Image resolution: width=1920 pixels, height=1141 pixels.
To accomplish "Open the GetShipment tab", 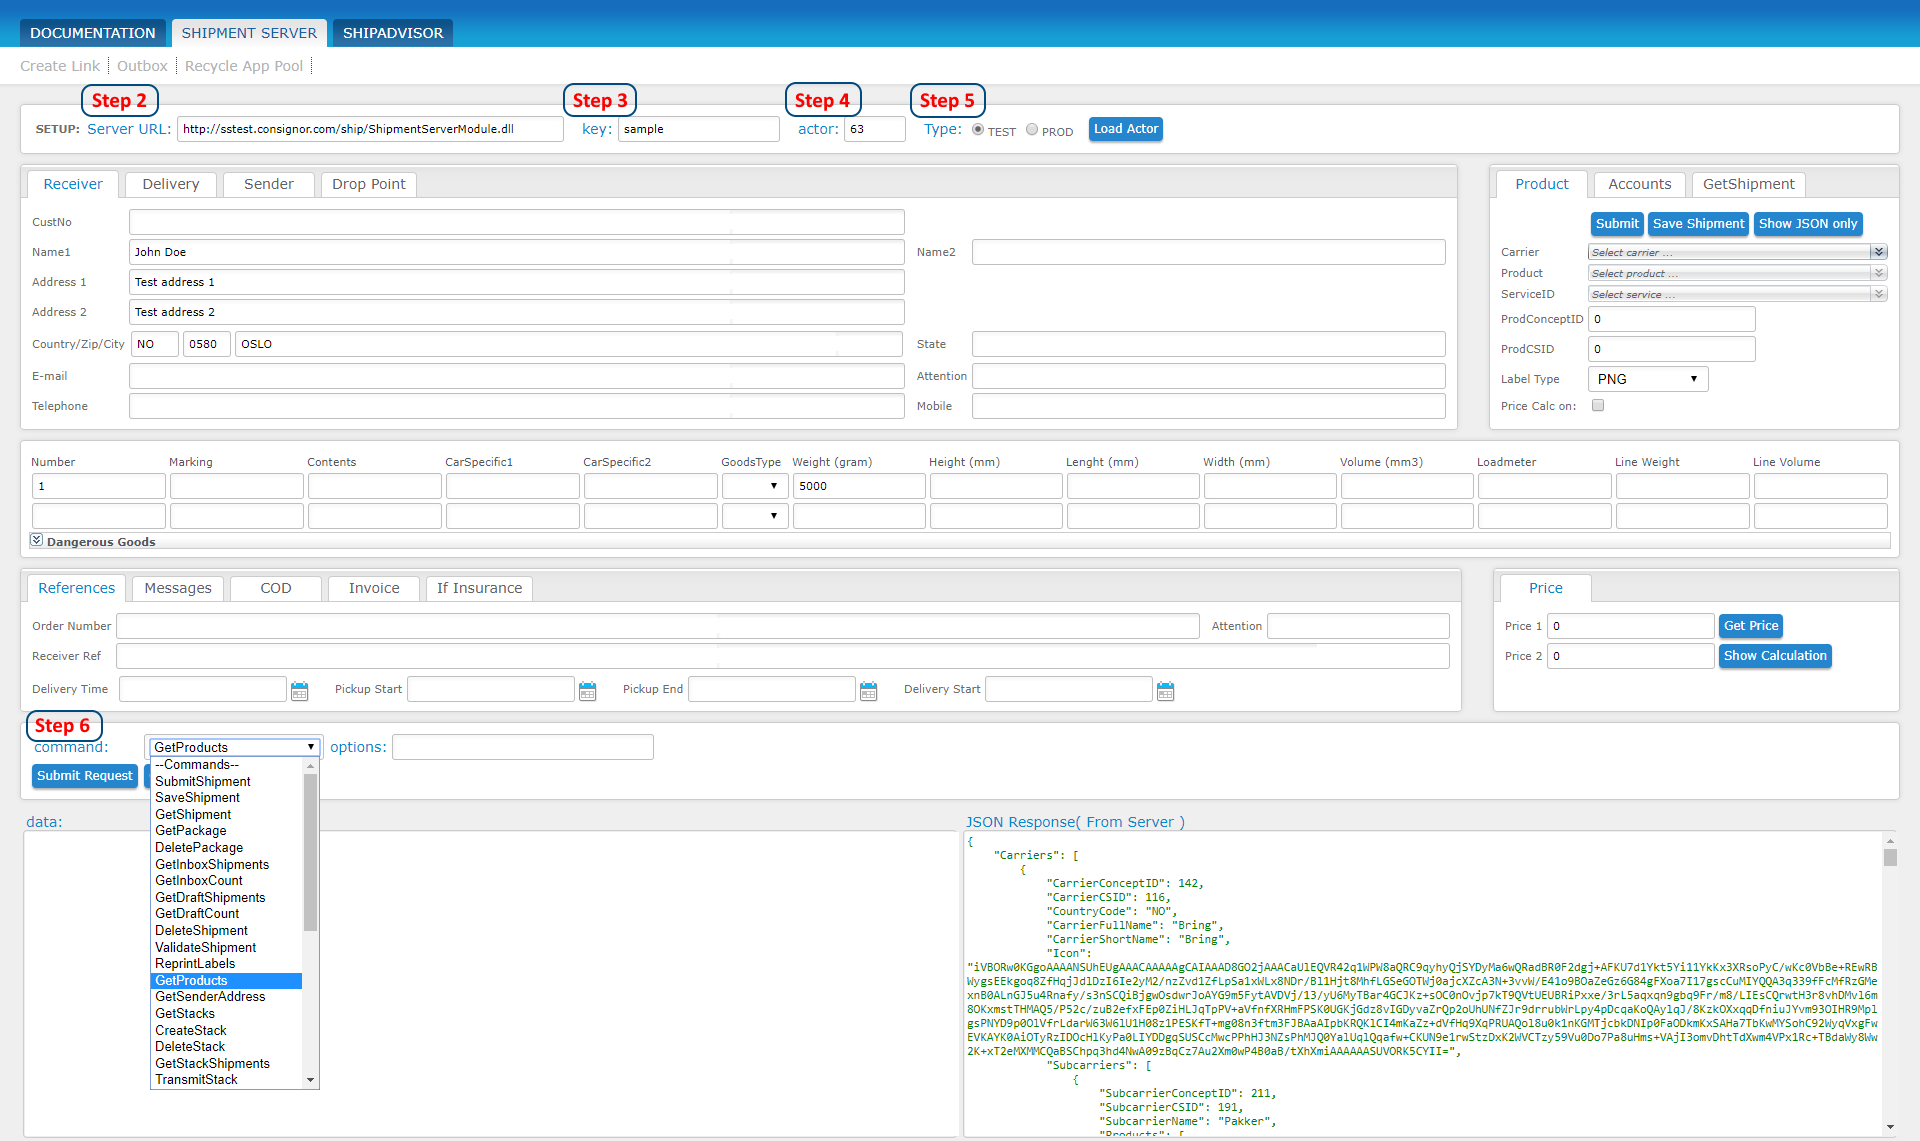I will pos(1749,184).
